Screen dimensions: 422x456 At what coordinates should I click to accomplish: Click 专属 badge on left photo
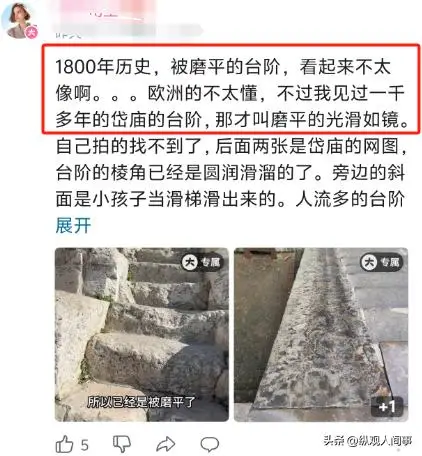[x=201, y=263]
